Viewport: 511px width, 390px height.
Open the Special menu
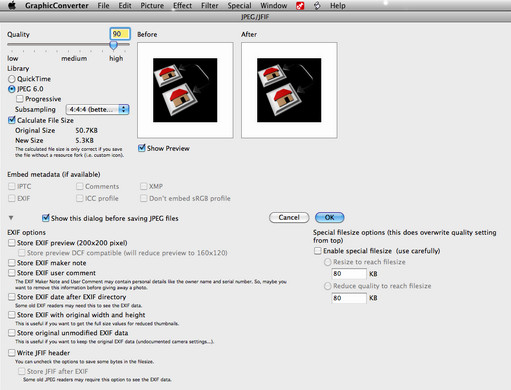pyautogui.click(x=239, y=6)
